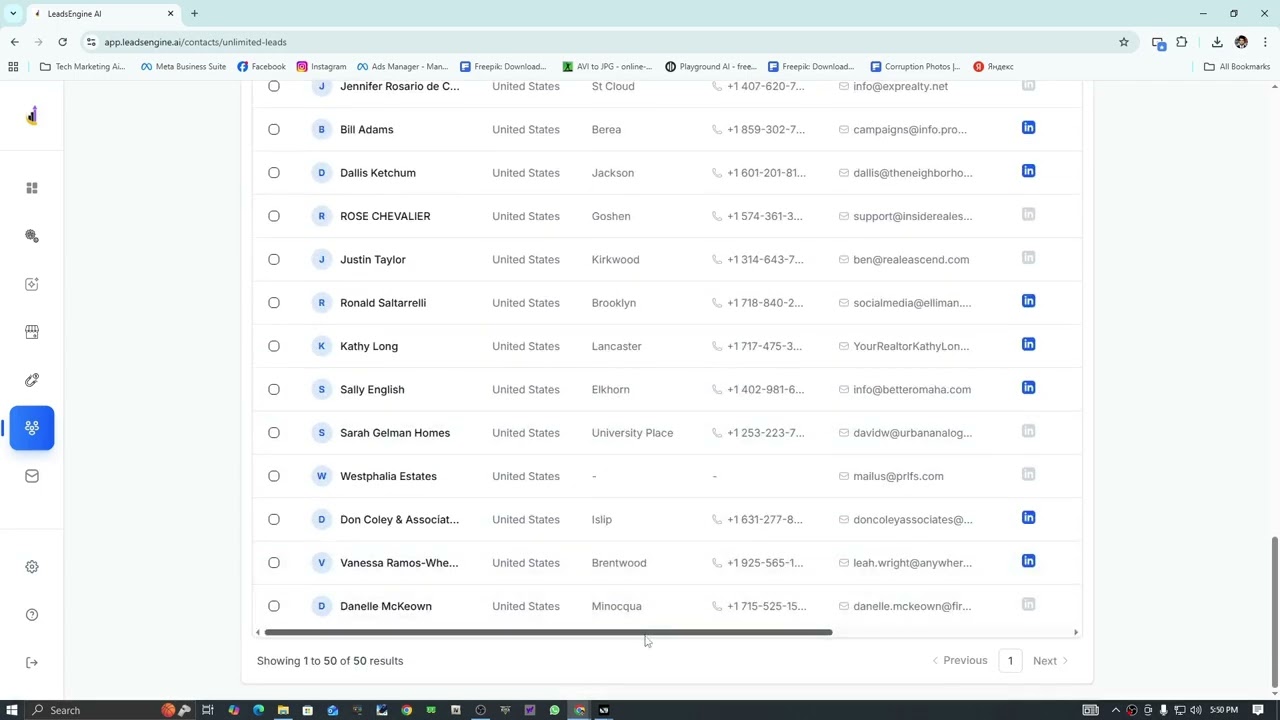Open the Windows Start menu

coord(12,710)
